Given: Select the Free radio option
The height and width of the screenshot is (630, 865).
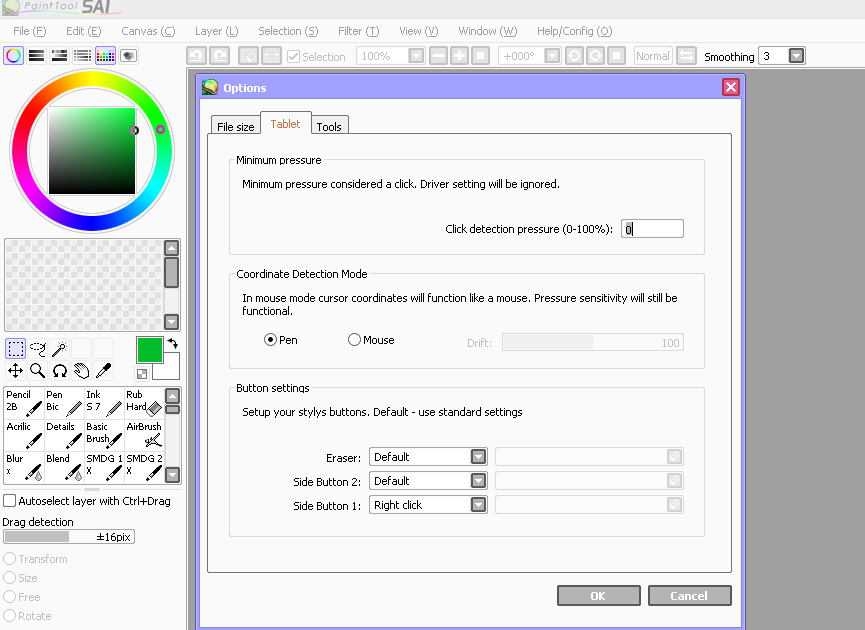Looking at the screenshot, I should point(9,597).
